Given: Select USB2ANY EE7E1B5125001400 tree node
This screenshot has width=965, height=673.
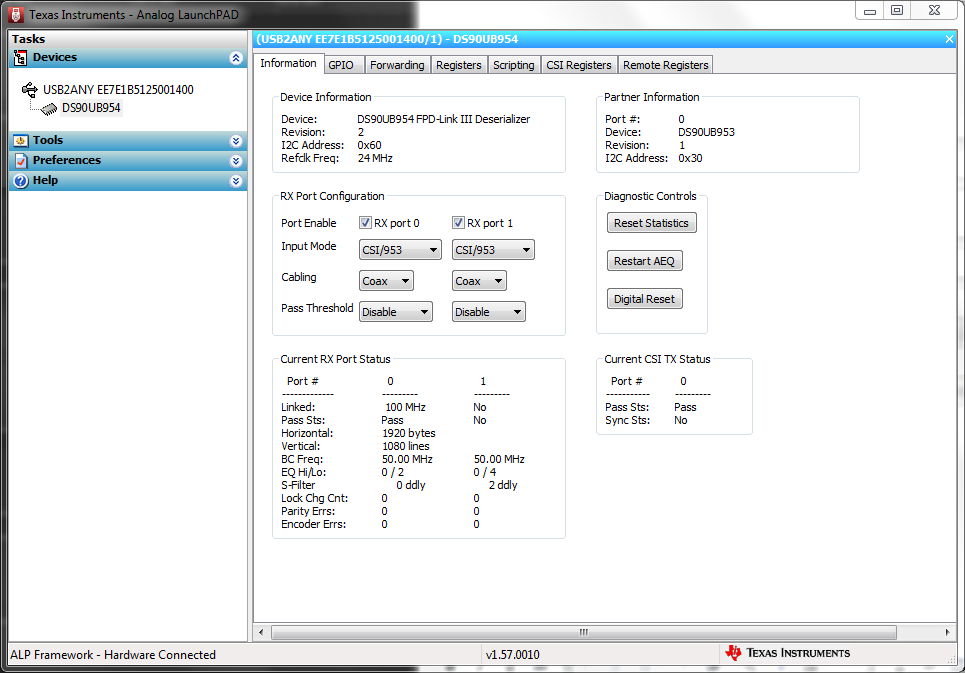Looking at the screenshot, I should click(x=118, y=90).
